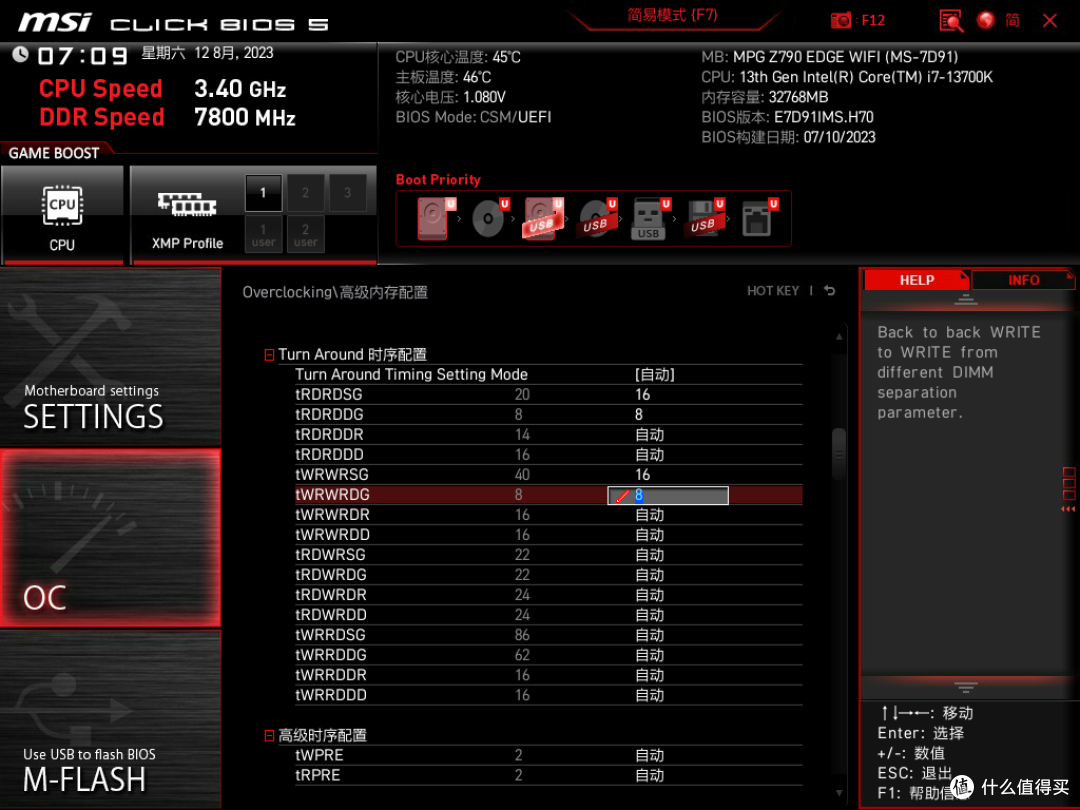Click the scroll up arrow of settings list
This screenshot has height=810, width=1080.
point(839,336)
